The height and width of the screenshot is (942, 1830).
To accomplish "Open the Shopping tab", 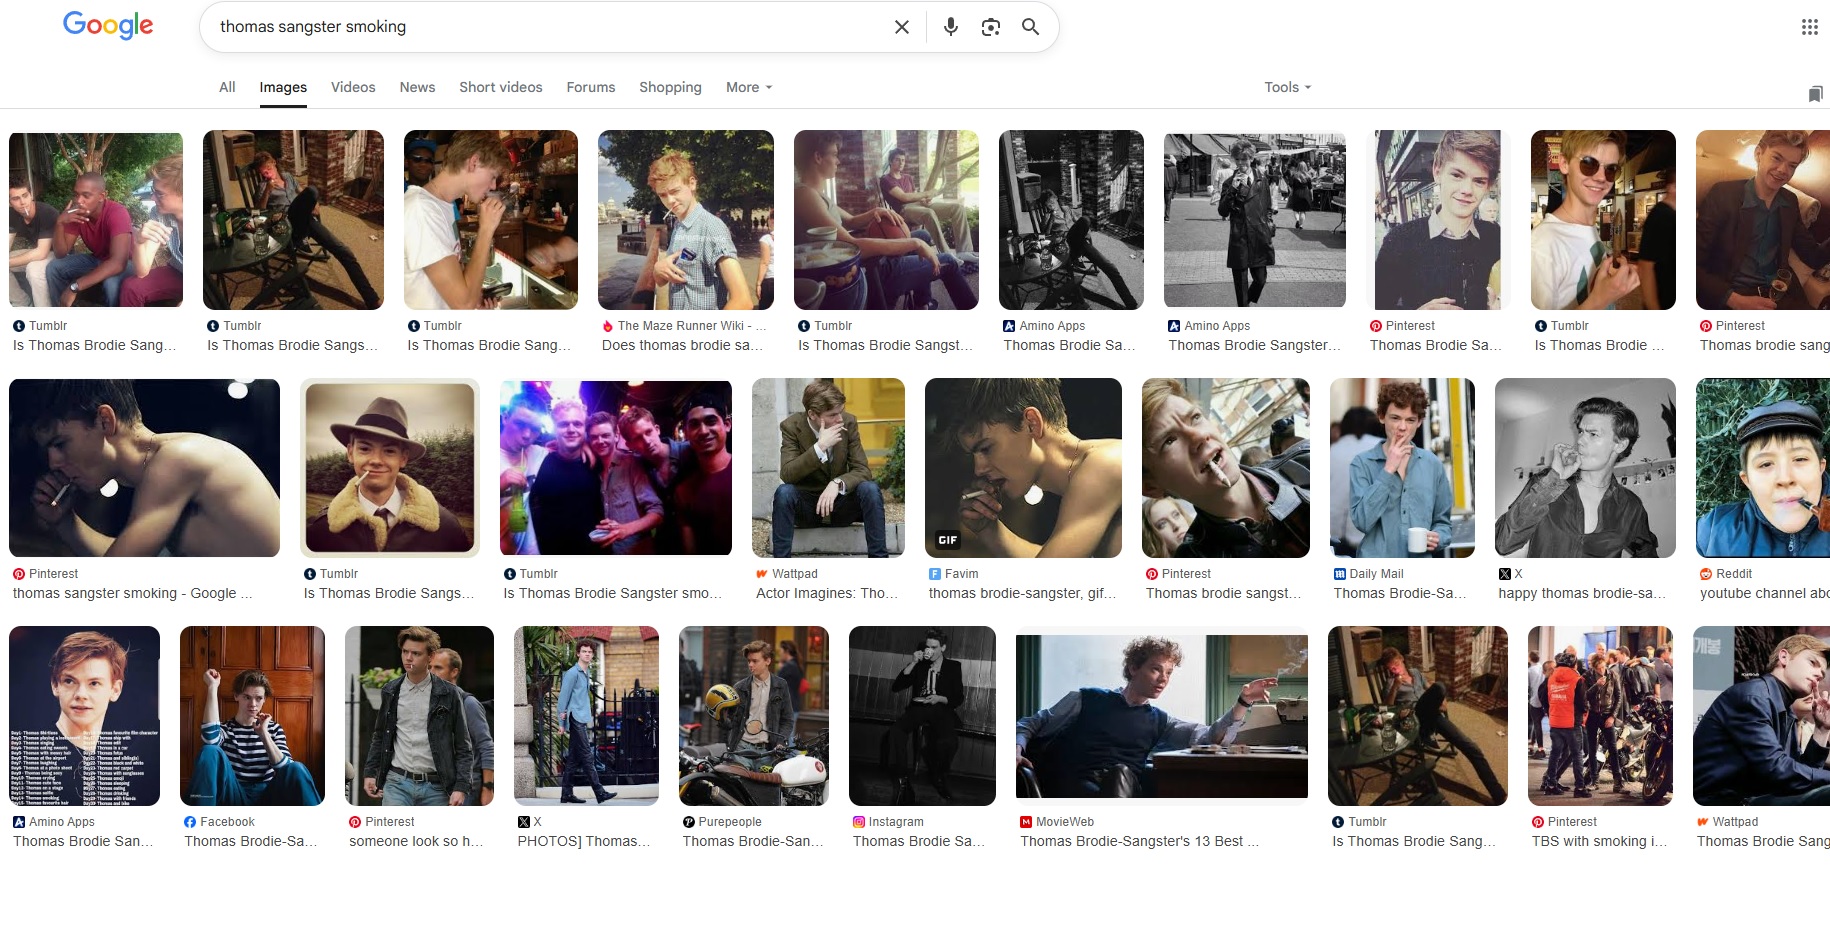I will coord(670,87).
